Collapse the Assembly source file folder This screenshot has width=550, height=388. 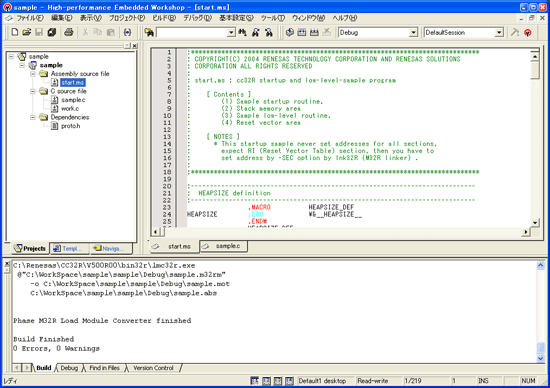point(33,74)
